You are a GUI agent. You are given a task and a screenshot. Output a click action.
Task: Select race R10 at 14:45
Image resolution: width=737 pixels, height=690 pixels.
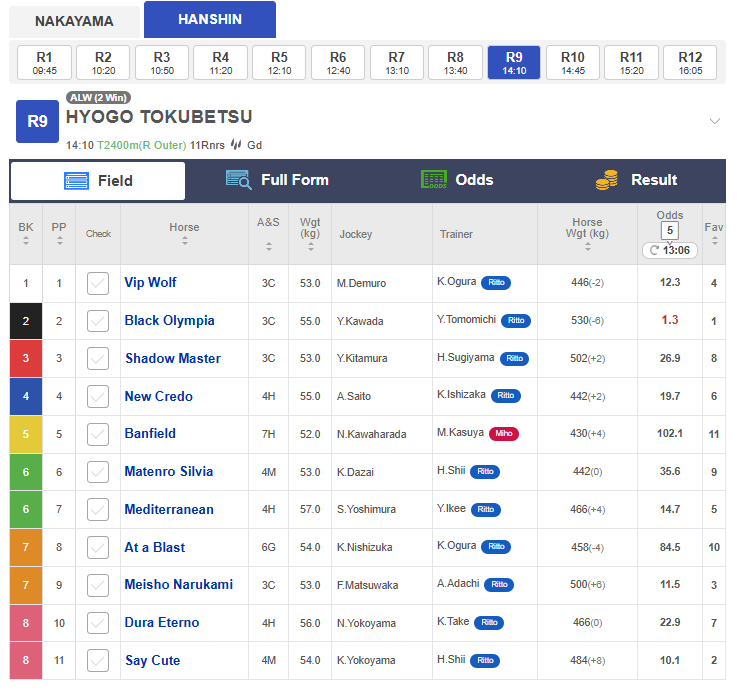[x=572, y=63]
